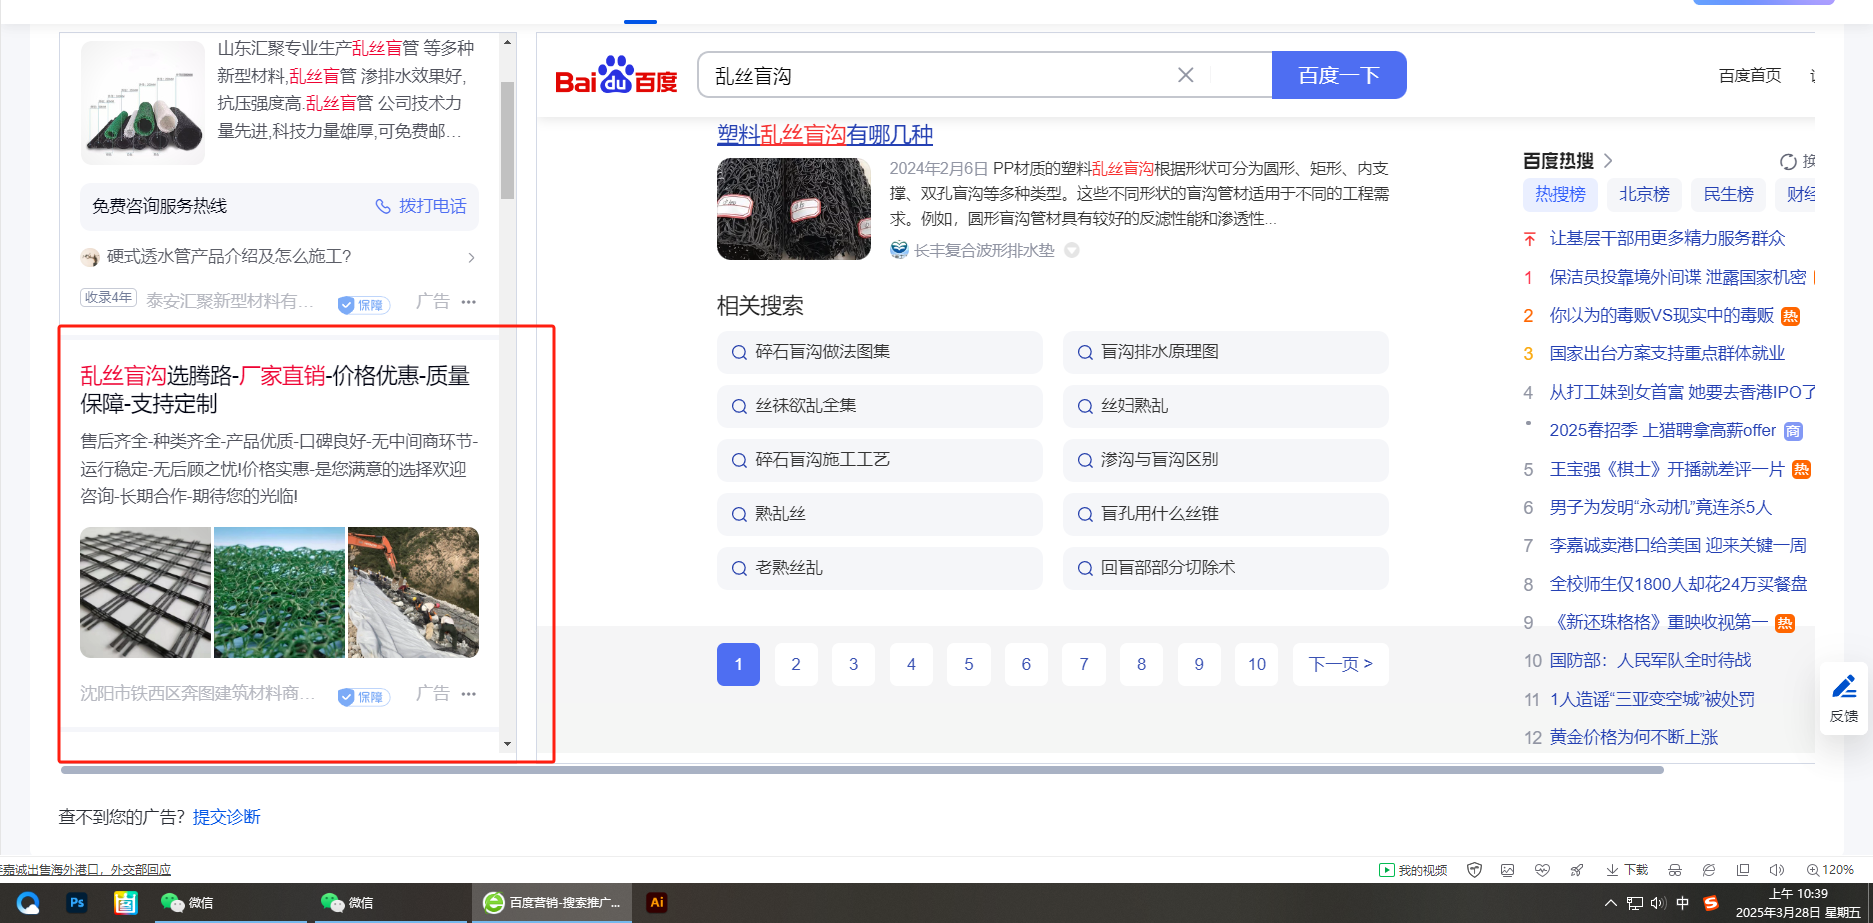Click the 保障 badge on the 沈阳市铁西区 ad
The height and width of the screenshot is (923, 1873).
[363, 696]
